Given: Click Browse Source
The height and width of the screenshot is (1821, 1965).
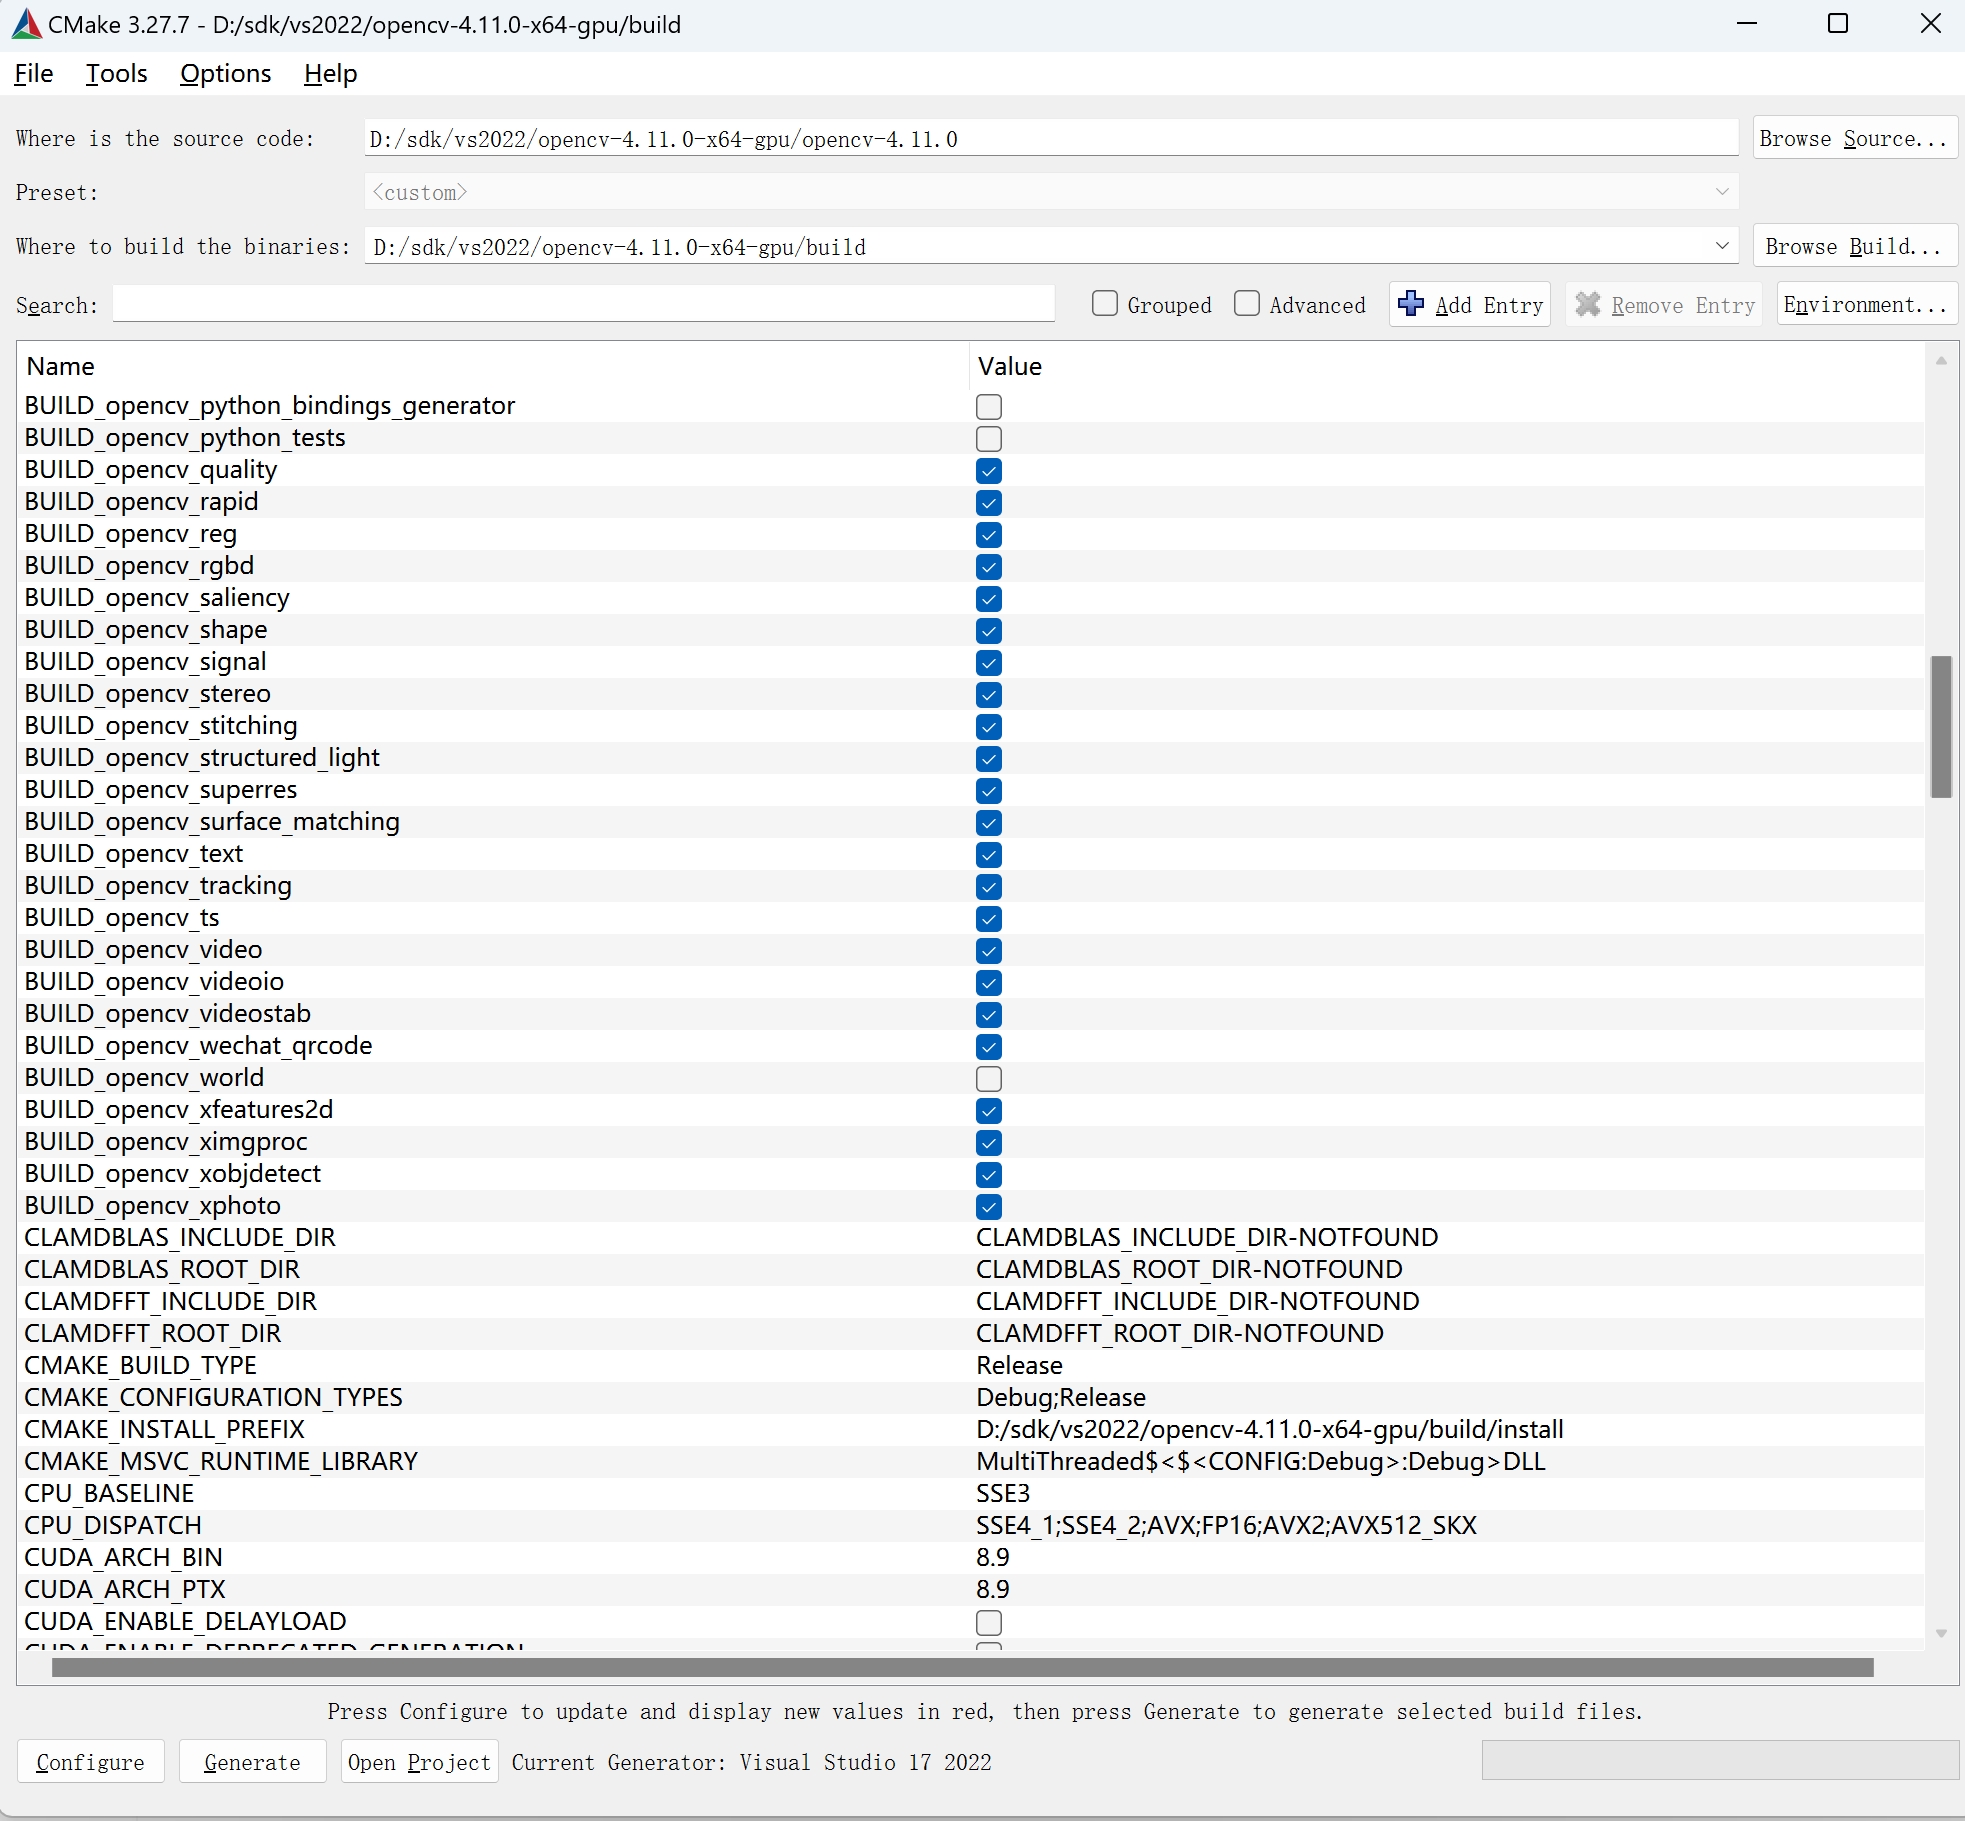Looking at the screenshot, I should tap(1856, 138).
